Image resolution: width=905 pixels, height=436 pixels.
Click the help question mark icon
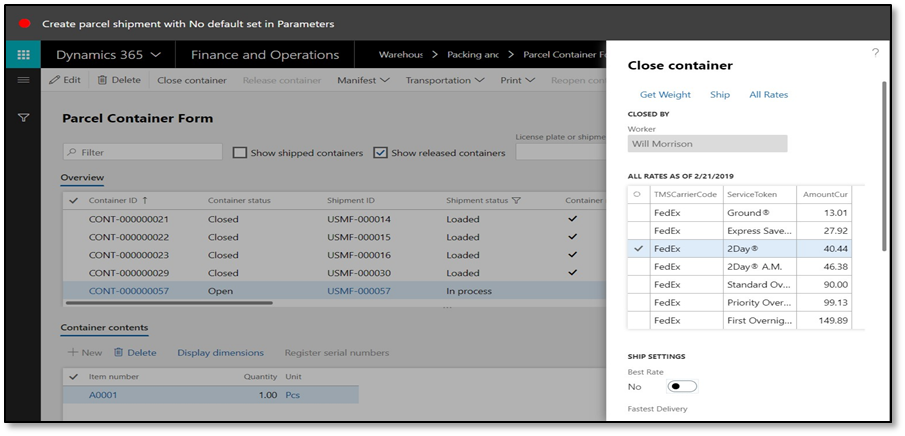click(875, 52)
